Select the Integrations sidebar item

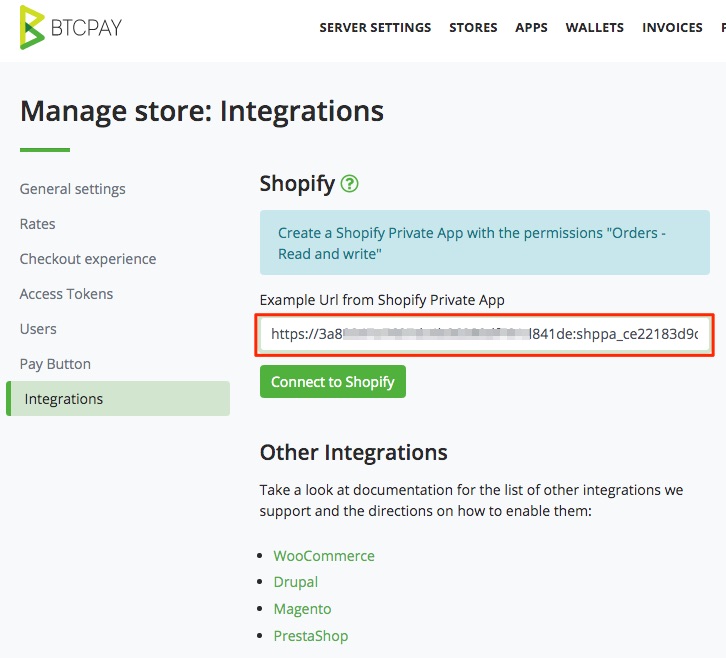point(118,399)
